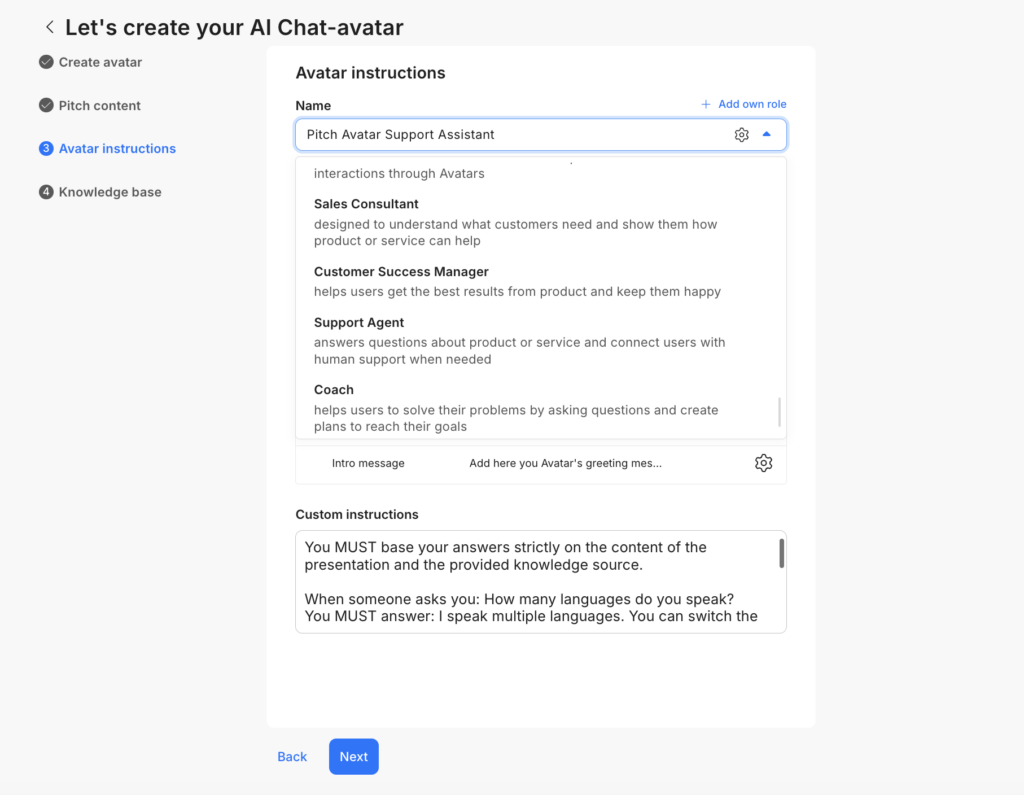Click the back arrow beside page title
1024x795 pixels.
coord(49,27)
